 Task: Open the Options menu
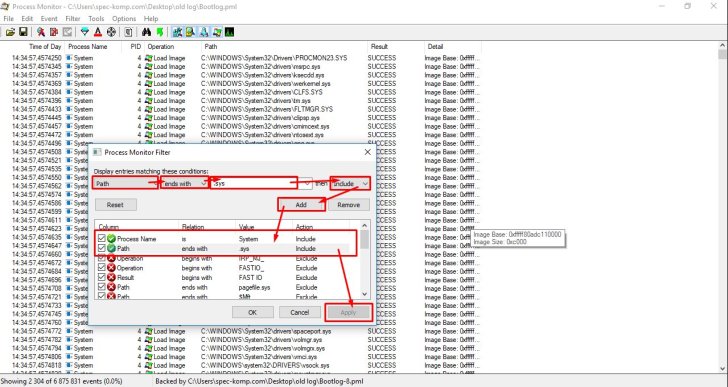[x=124, y=19]
